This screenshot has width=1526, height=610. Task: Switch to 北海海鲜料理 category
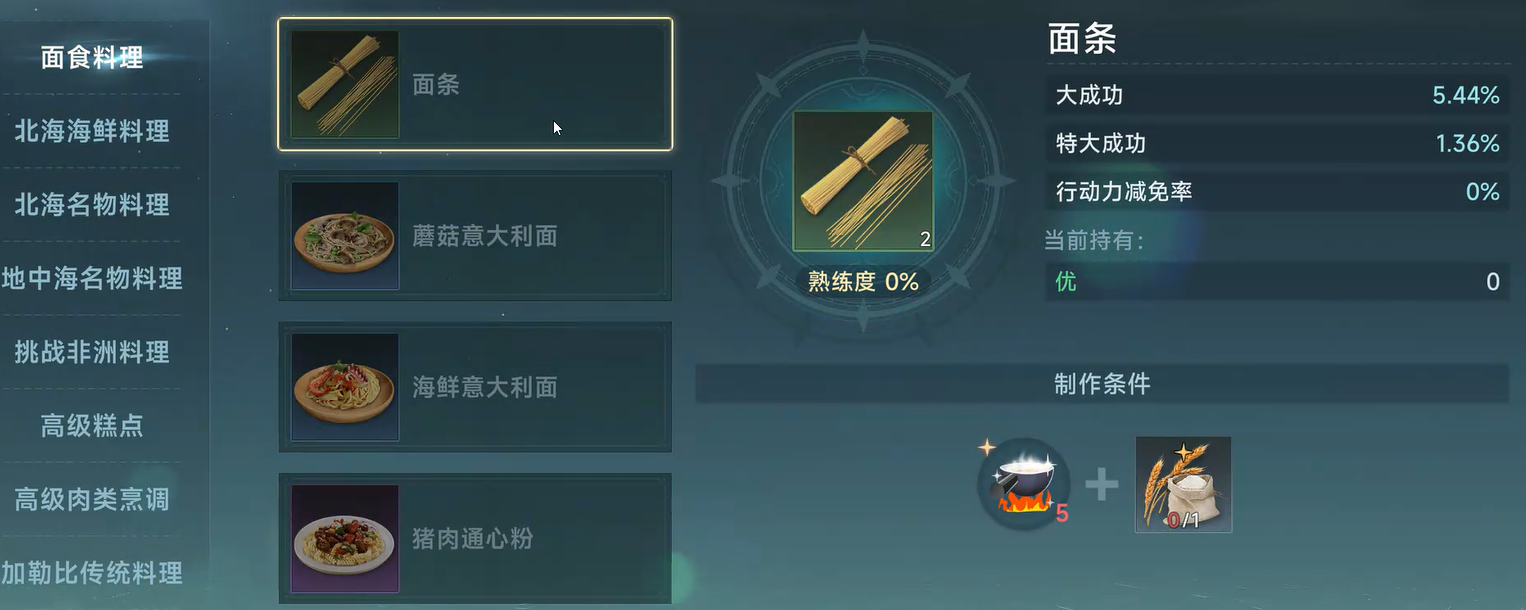(92, 131)
